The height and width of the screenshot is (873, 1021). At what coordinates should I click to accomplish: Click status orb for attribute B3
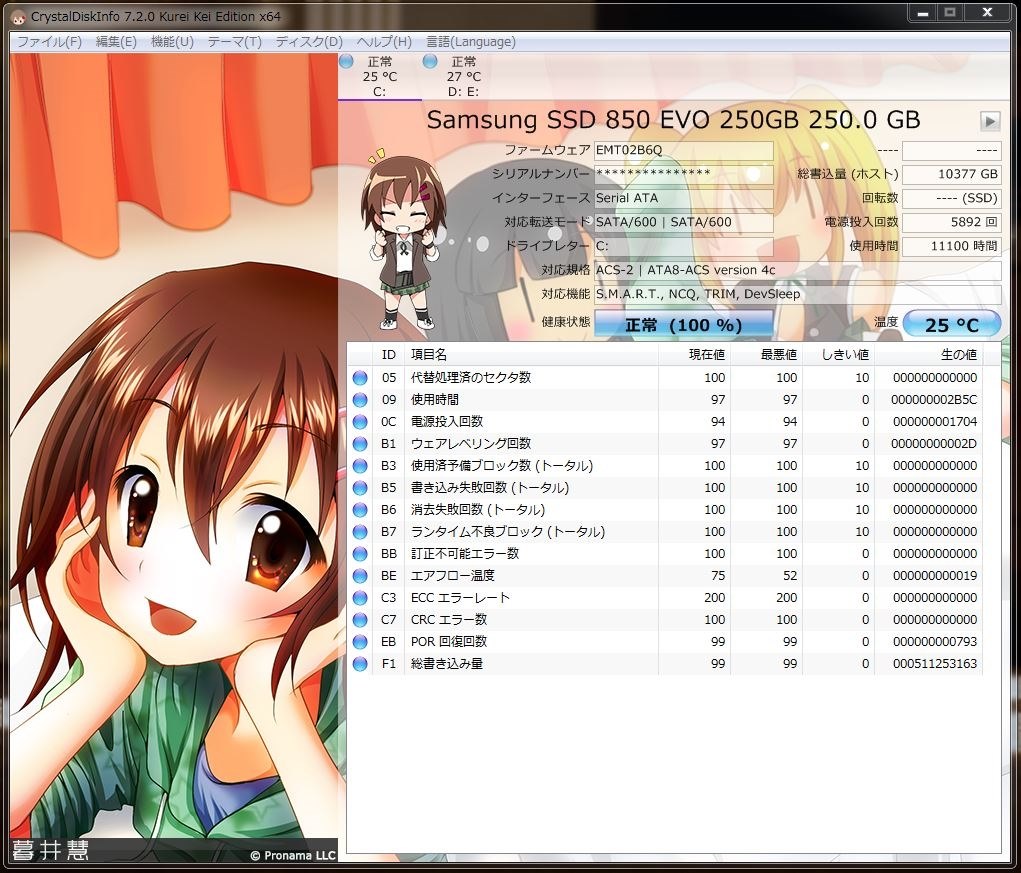pyautogui.click(x=360, y=466)
